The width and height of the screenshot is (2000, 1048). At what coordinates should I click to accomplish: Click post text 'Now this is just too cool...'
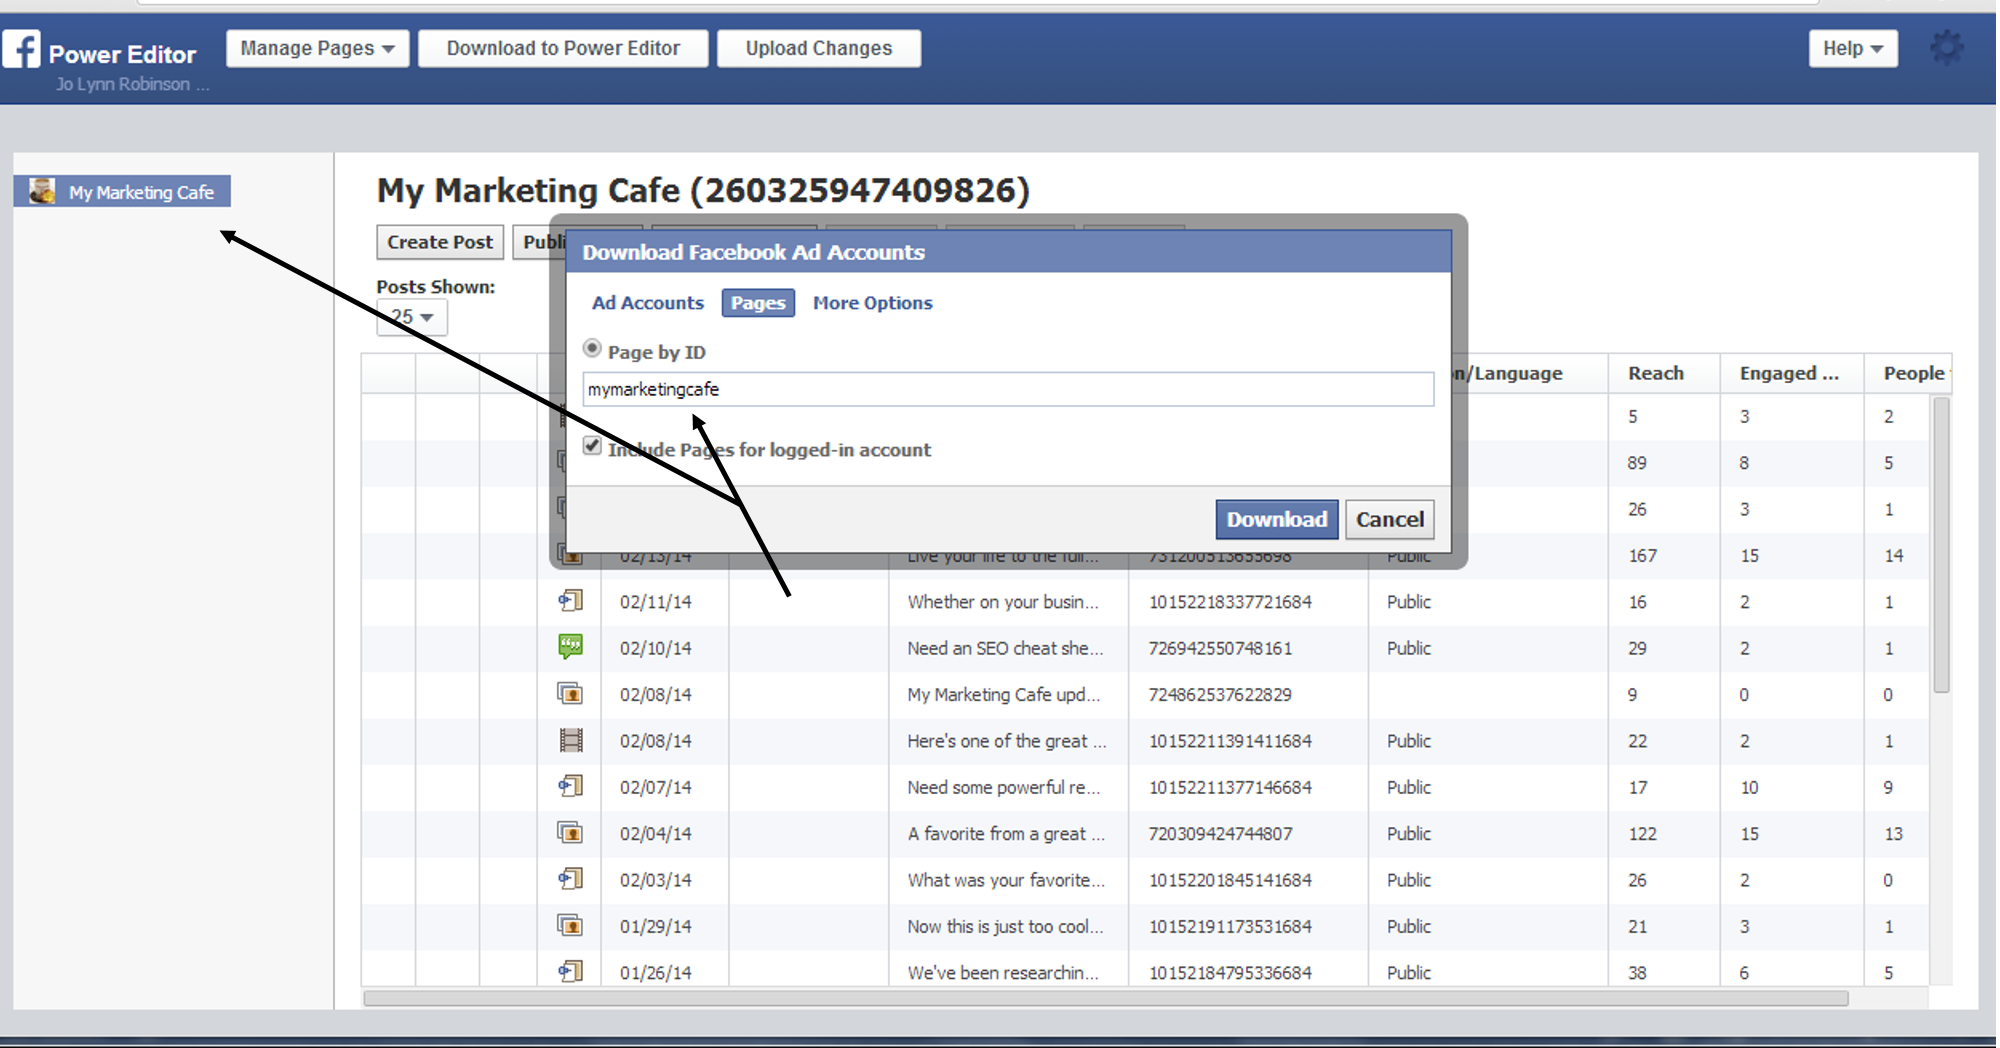click(x=1005, y=926)
